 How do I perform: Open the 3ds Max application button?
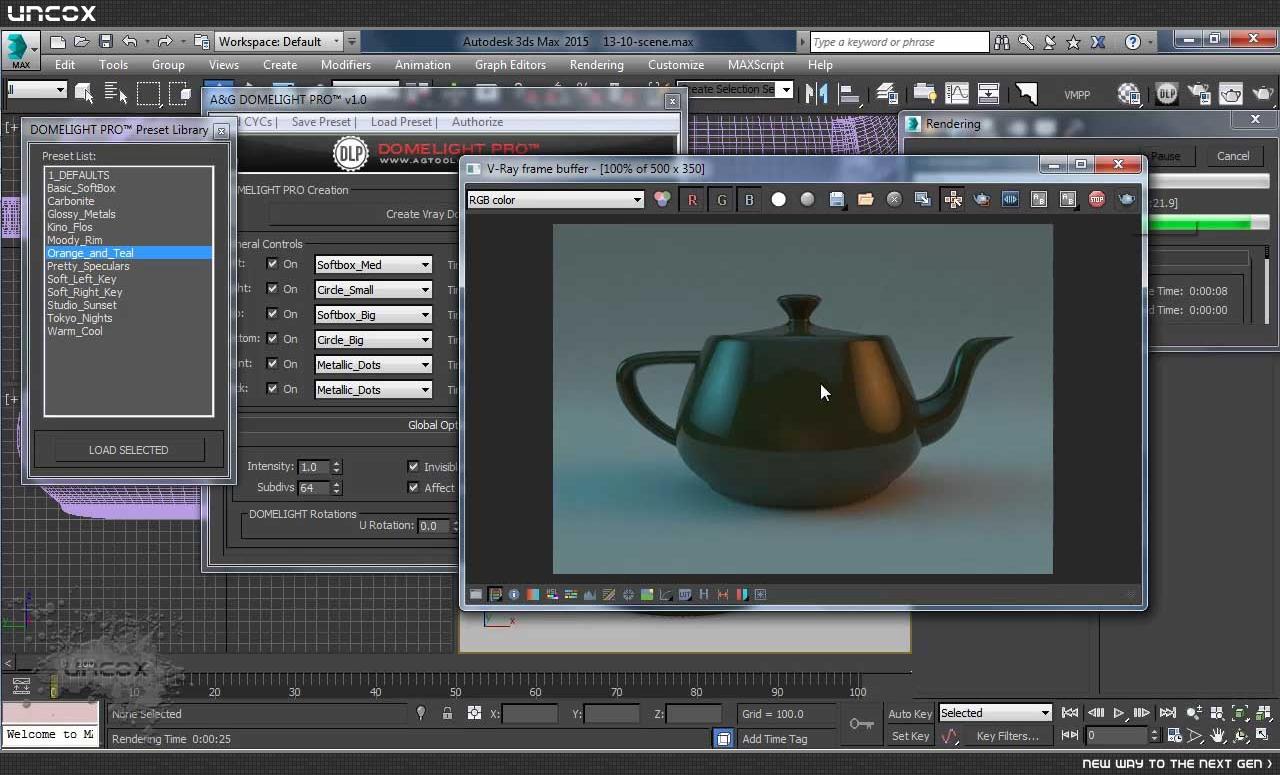click(x=20, y=49)
